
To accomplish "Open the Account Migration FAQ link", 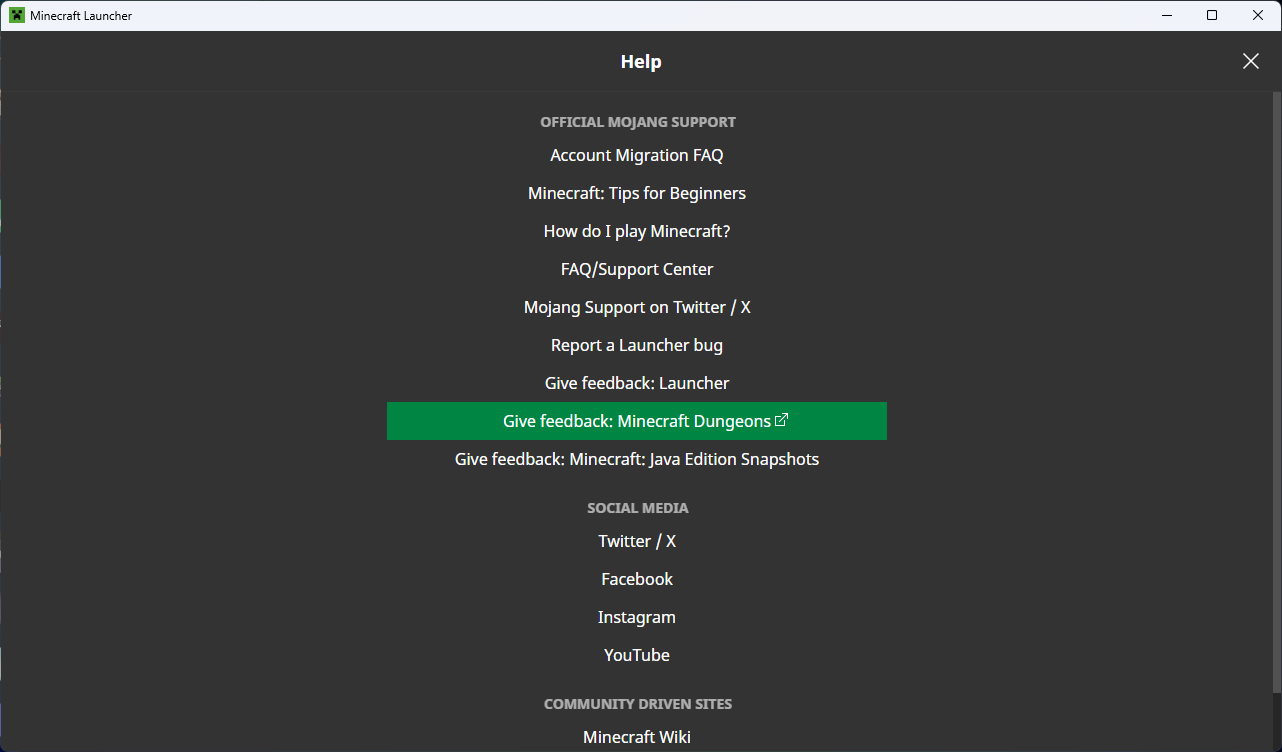I will coord(637,155).
